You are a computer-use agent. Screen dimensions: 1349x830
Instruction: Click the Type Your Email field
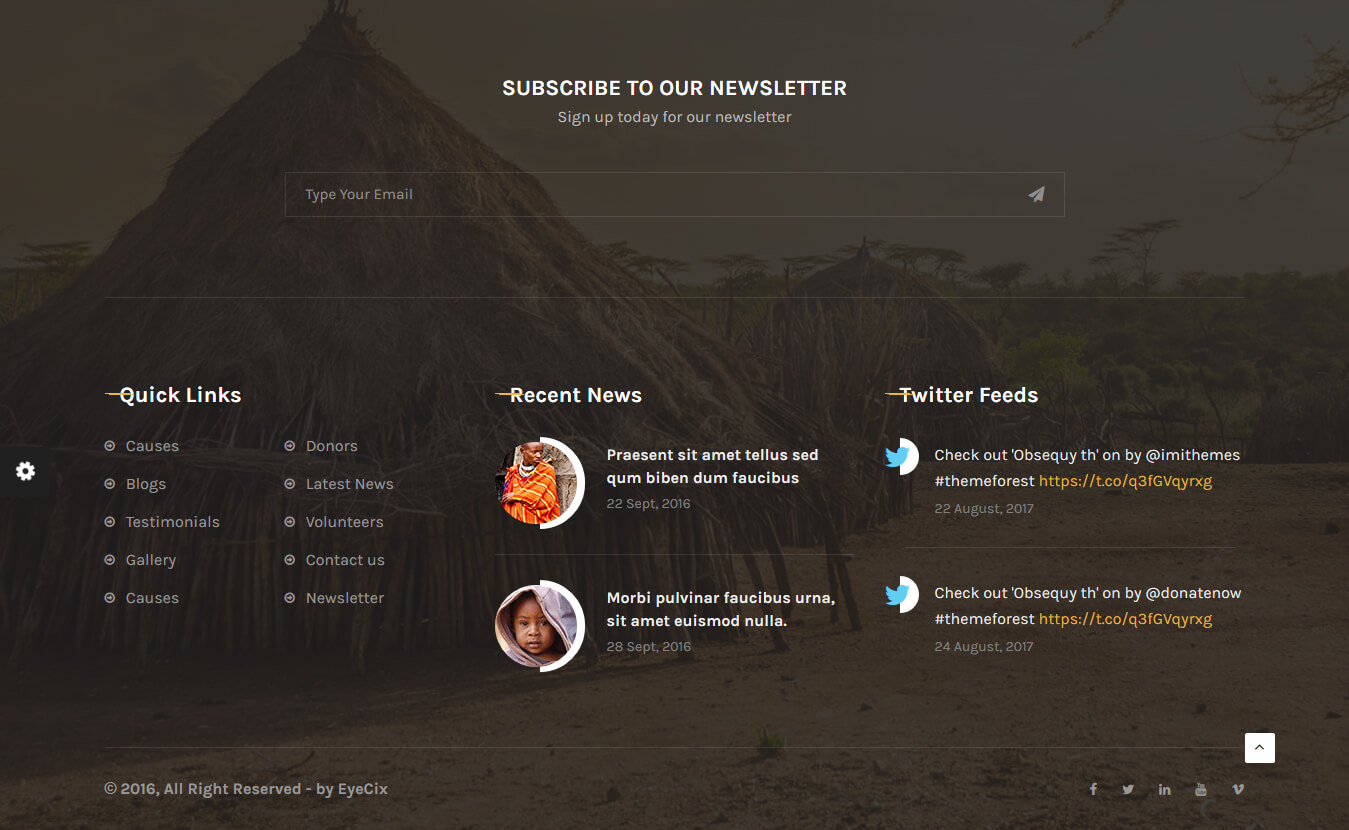point(650,195)
